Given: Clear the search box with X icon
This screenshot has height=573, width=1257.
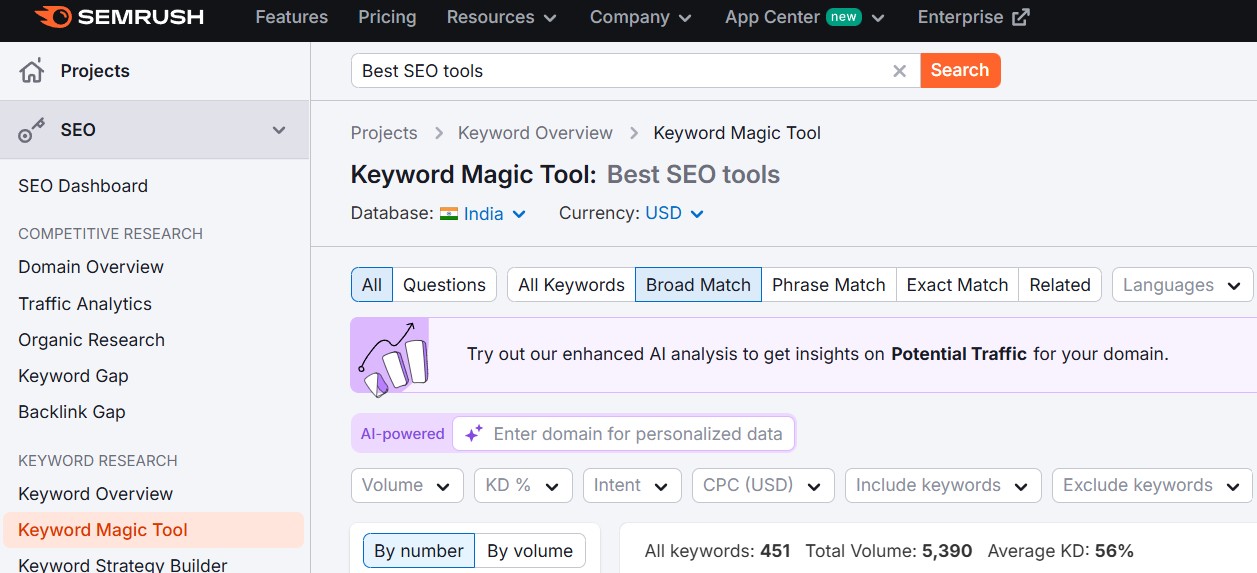Looking at the screenshot, I should tap(899, 71).
